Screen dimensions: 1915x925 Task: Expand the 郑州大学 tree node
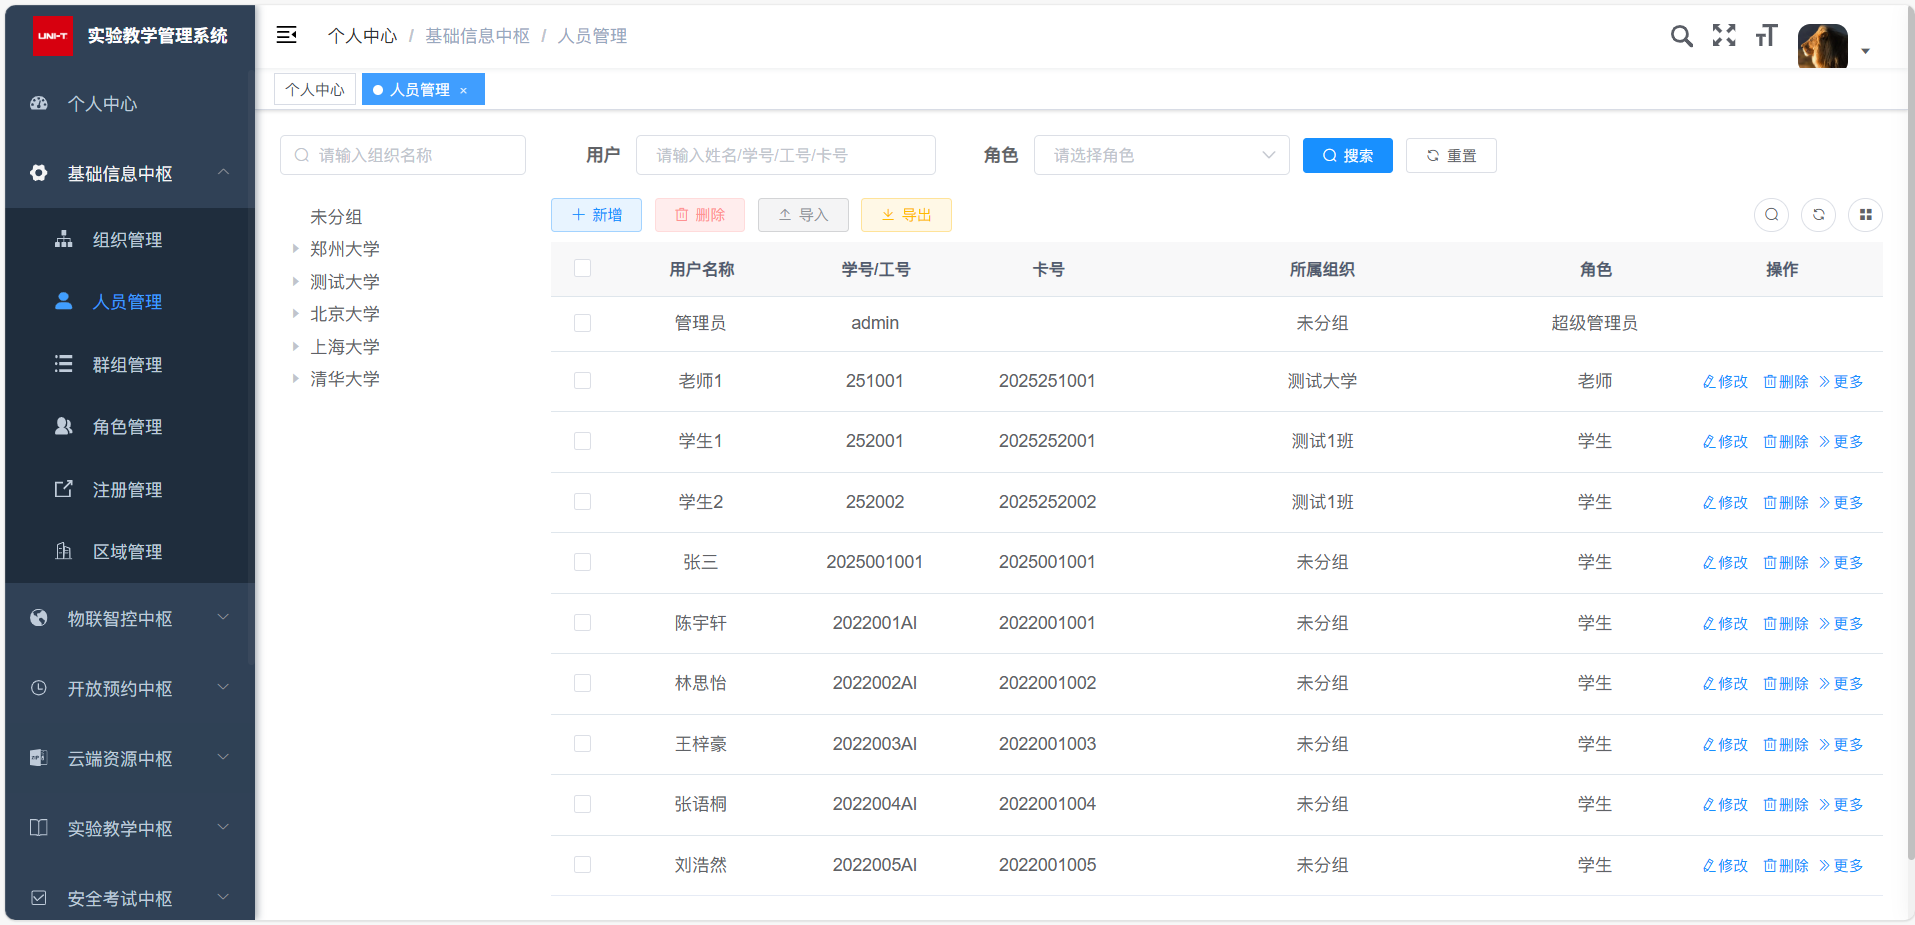tap(295, 249)
